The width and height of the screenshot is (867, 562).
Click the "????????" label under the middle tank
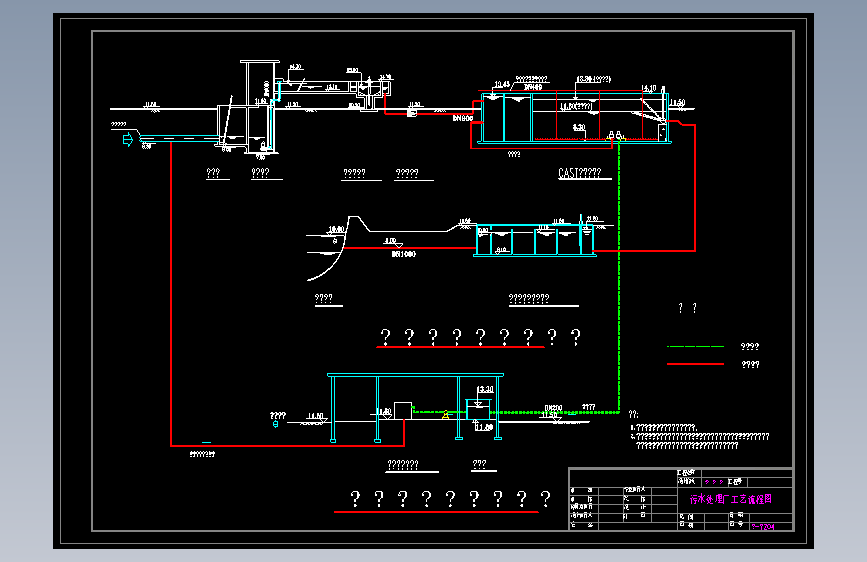pyautogui.click(x=529, y=298)
